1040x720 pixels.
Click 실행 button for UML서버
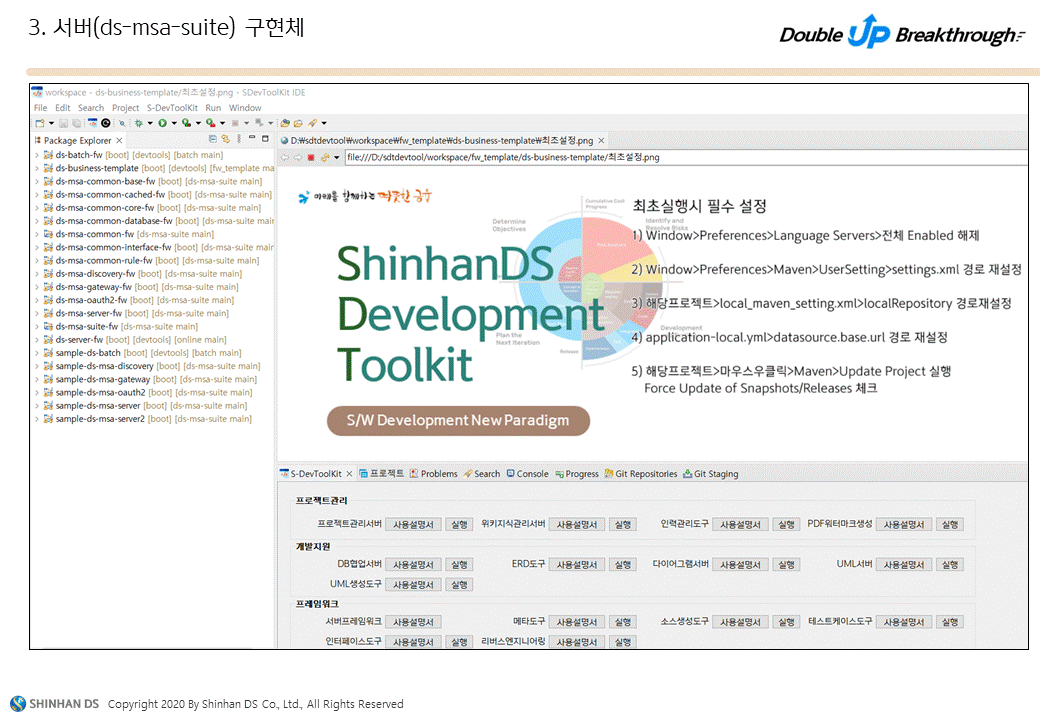click(950, 565)
